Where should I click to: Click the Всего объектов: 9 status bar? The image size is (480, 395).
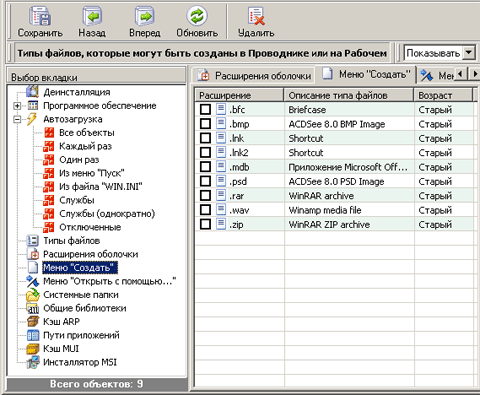97,384
